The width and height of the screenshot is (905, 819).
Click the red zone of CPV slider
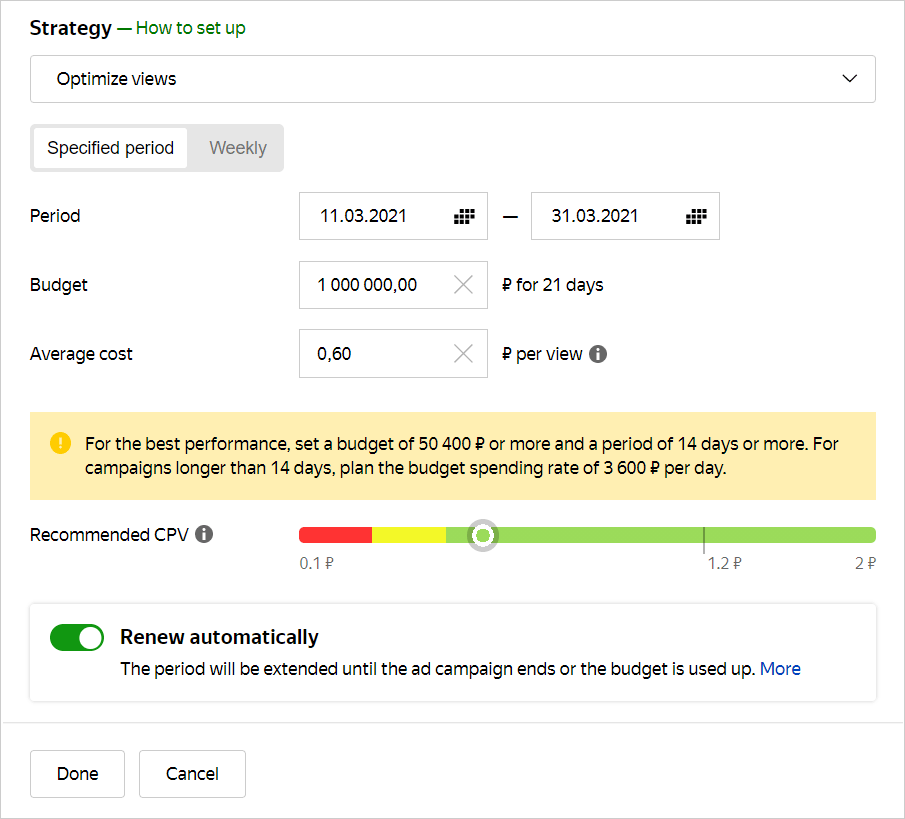335,535
